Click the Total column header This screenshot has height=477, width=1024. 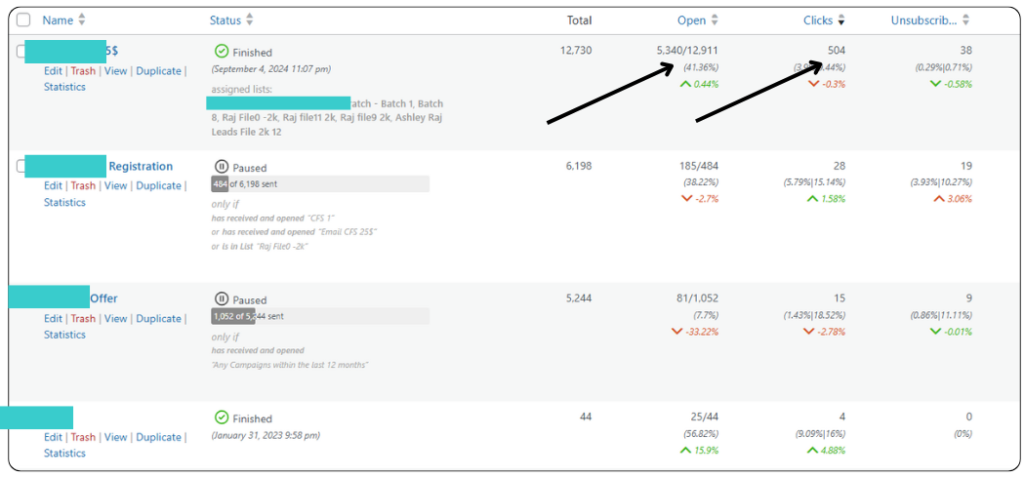(579, 20)
